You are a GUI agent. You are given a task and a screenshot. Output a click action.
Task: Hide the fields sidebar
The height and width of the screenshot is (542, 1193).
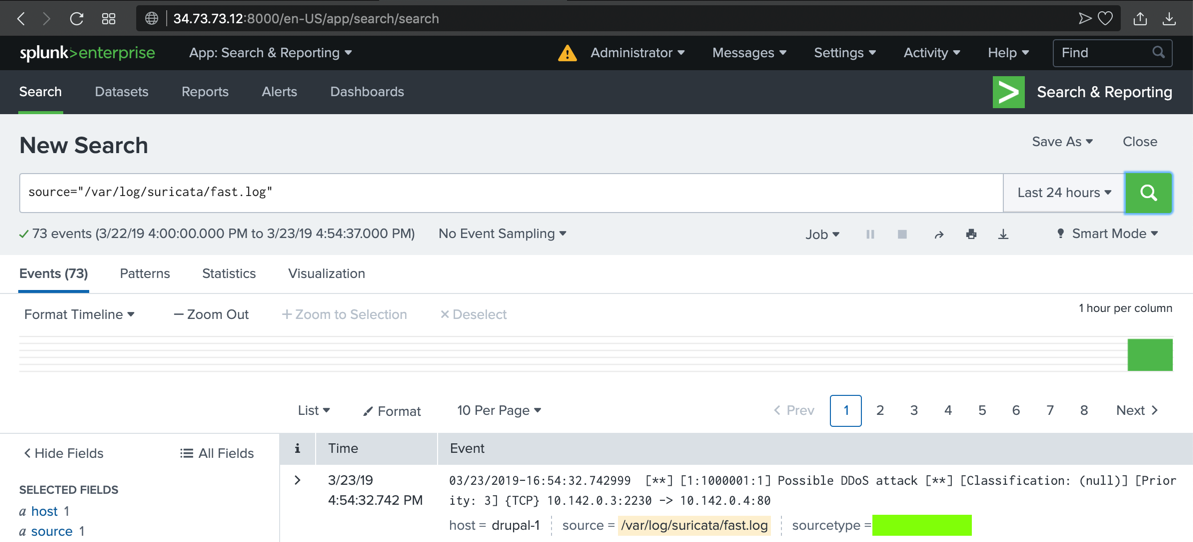(x=63, y=453)
